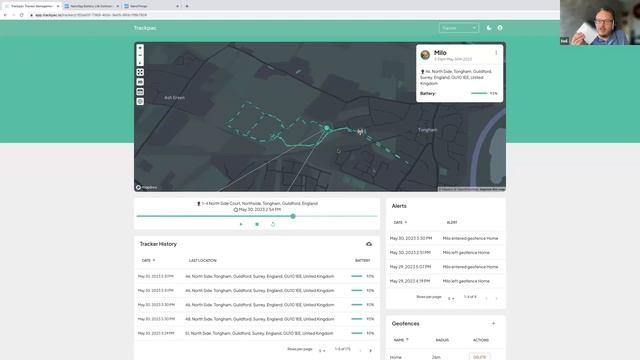Click the Milo battery level bar

pyautogui.click(x=479, y=93)
